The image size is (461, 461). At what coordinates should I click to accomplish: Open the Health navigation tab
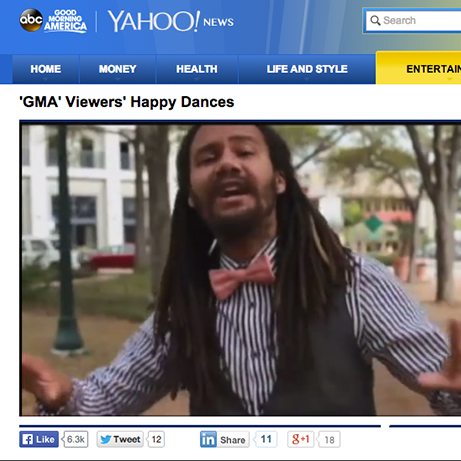pos(197,69)
